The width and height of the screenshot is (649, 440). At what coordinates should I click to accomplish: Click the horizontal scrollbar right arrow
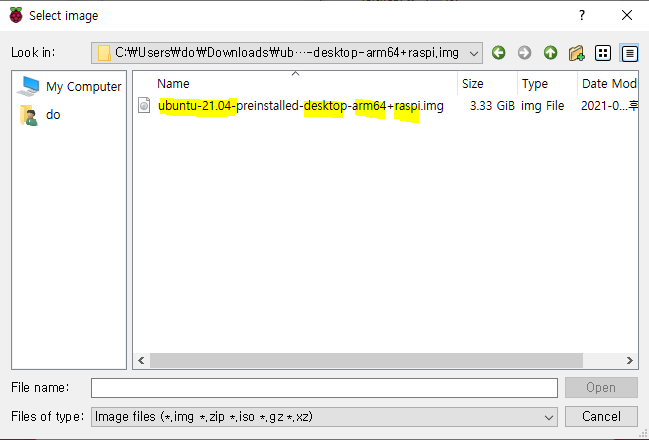tap(630, 360)
